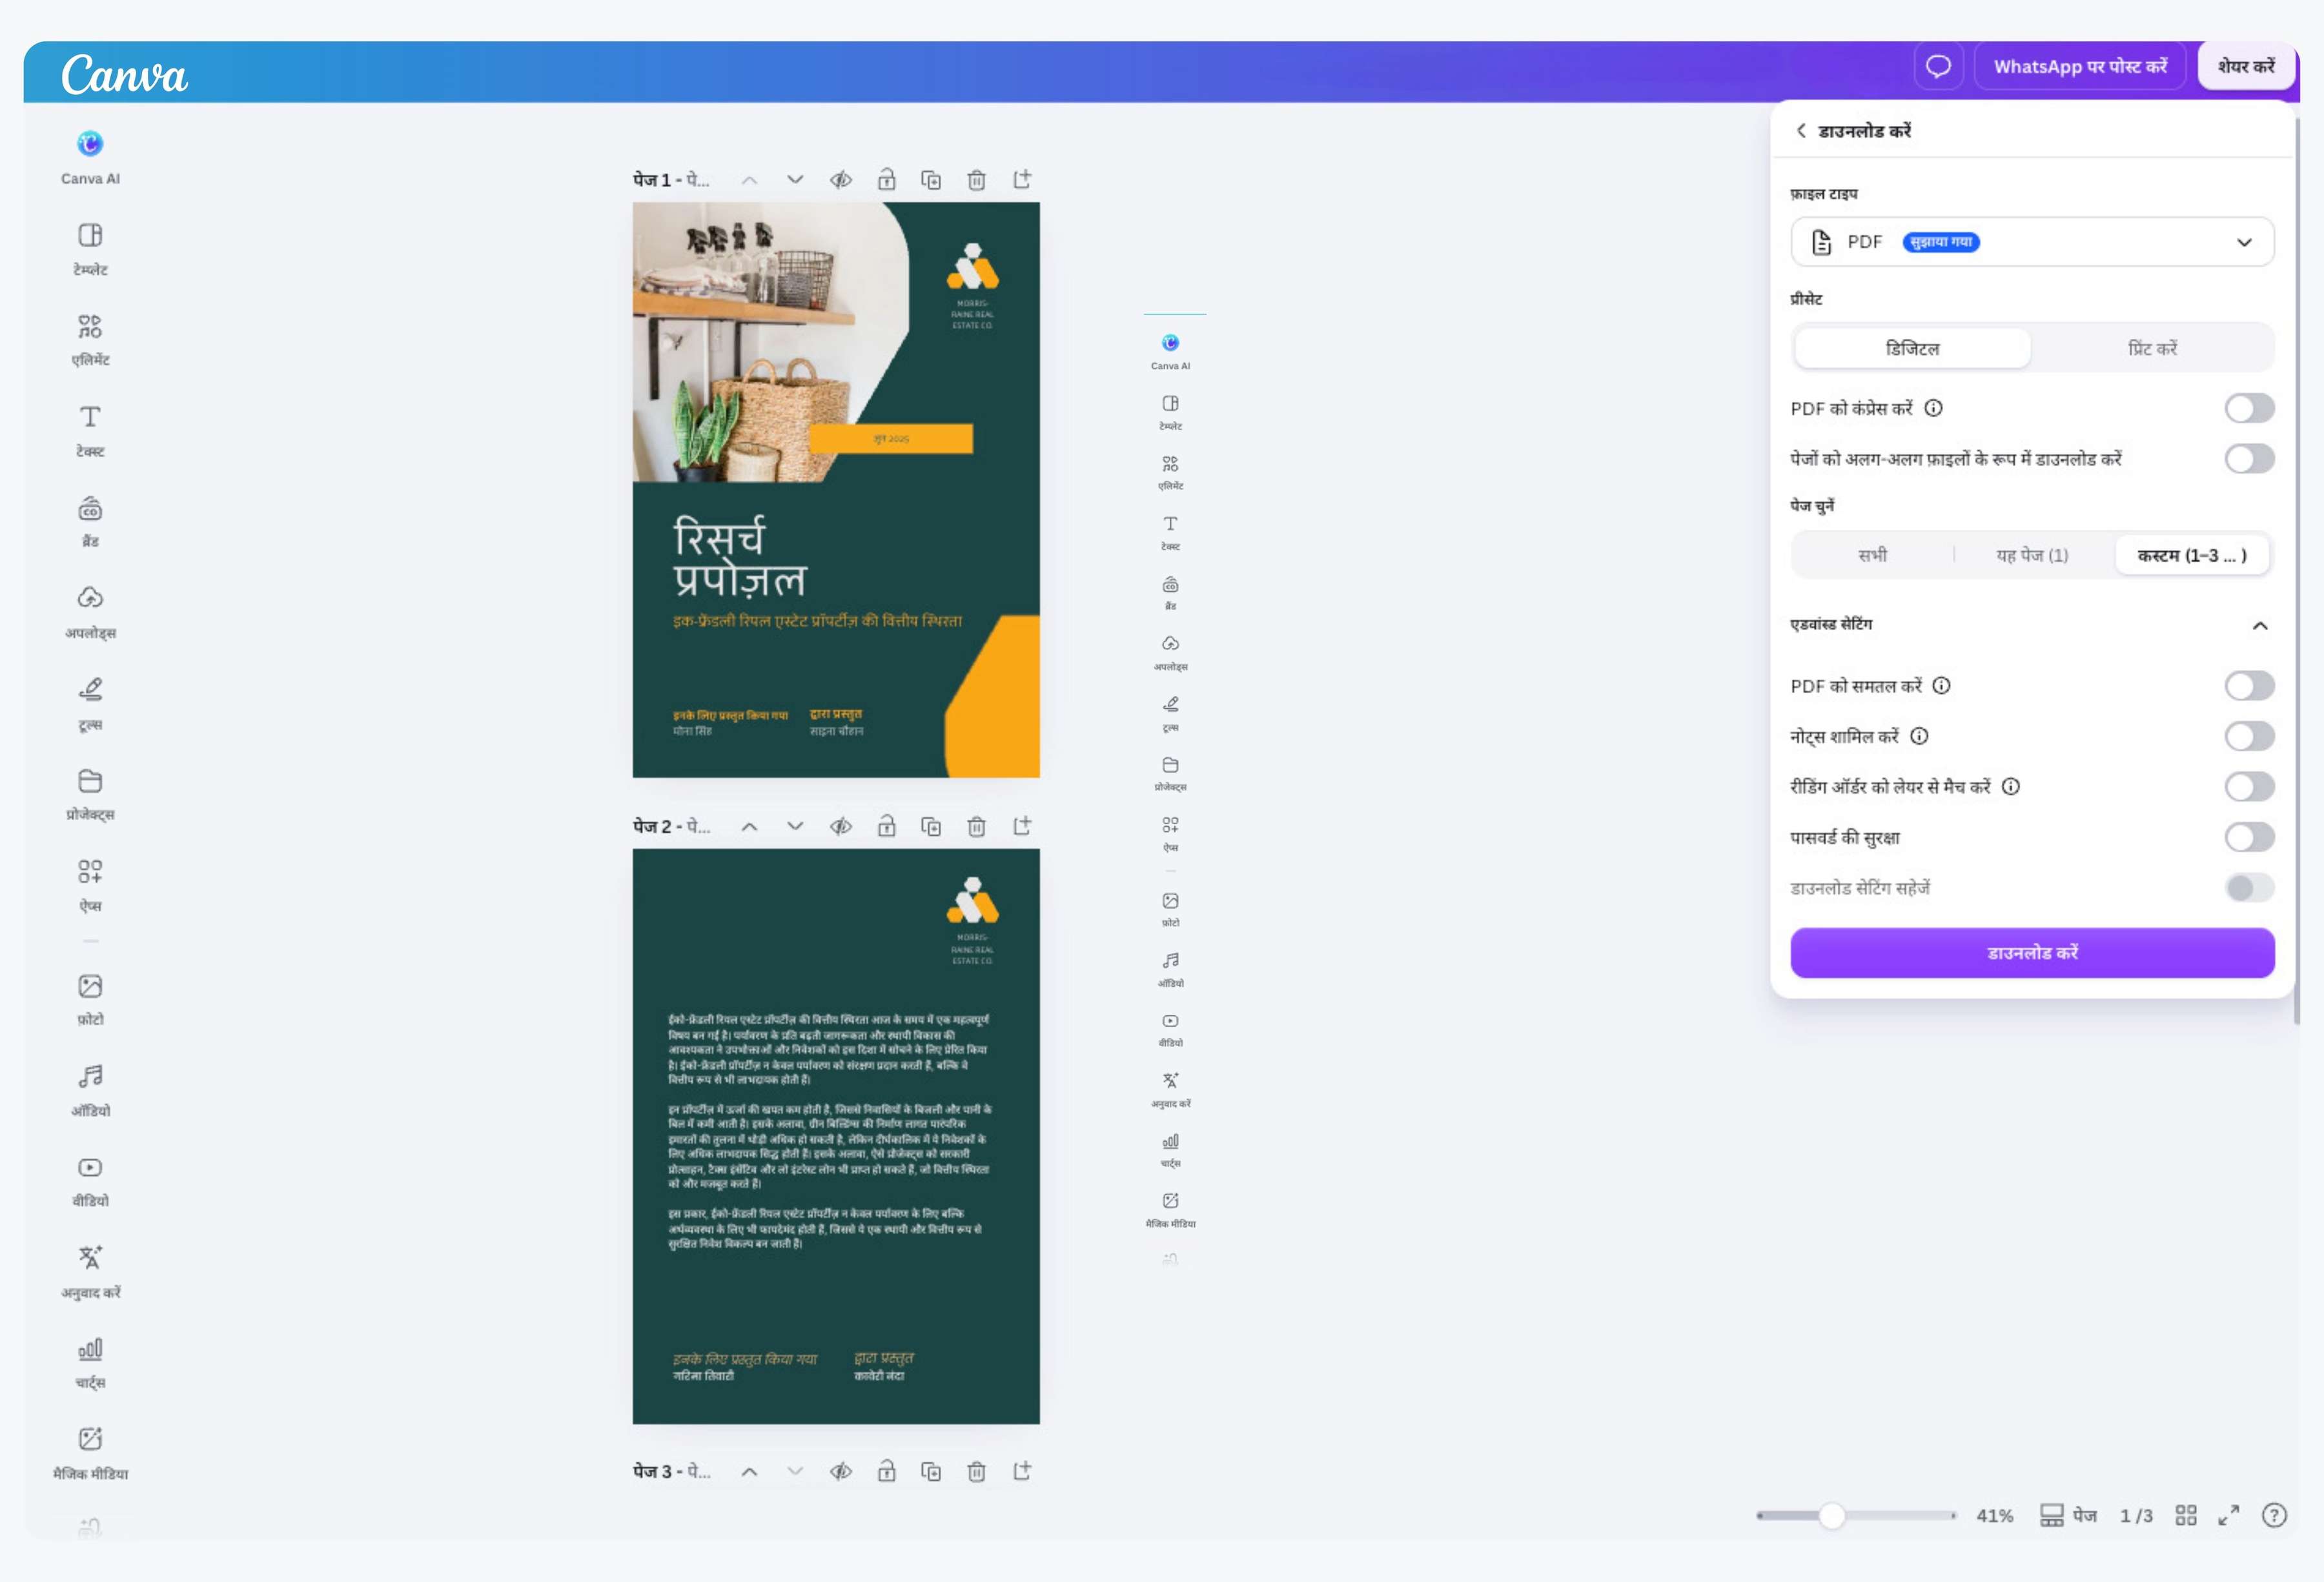
Task: Lock Page 1 using the lock icon
Action: pyautogui.click(x=886, y=180)
